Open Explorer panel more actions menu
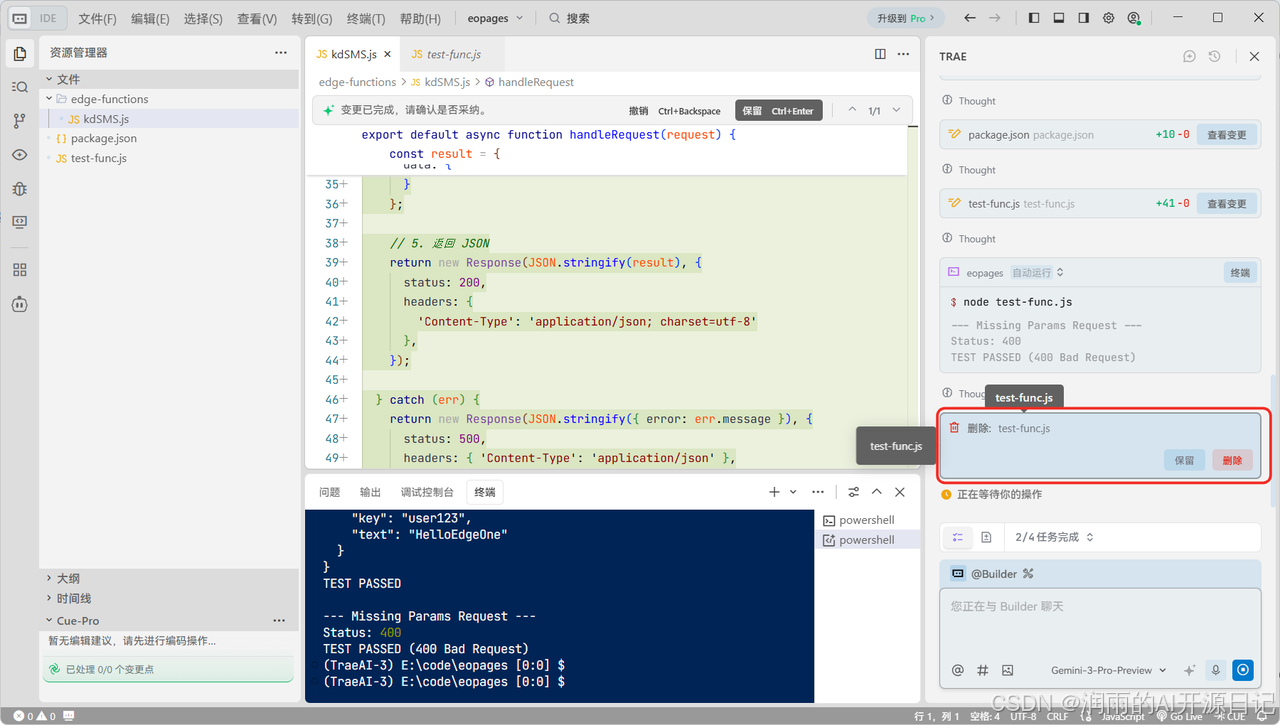 click(x=281, y=53)
